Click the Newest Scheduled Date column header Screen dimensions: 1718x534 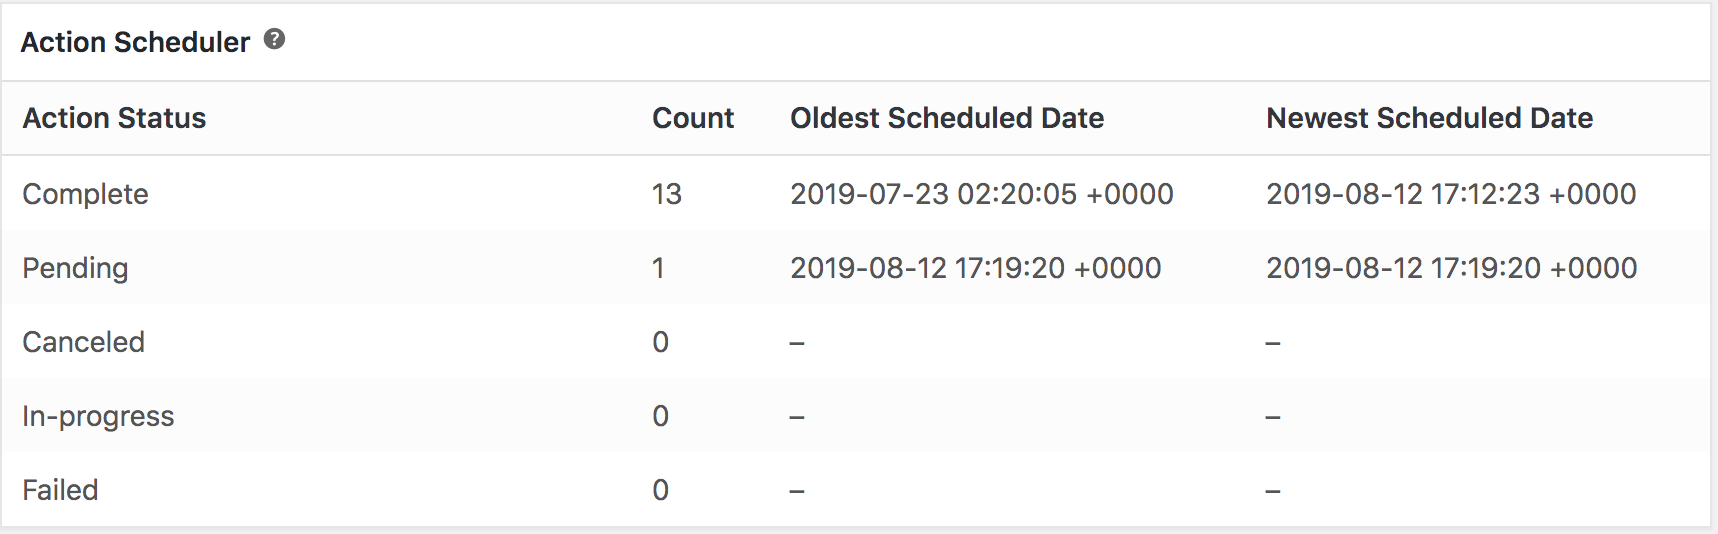point(1429,118)
